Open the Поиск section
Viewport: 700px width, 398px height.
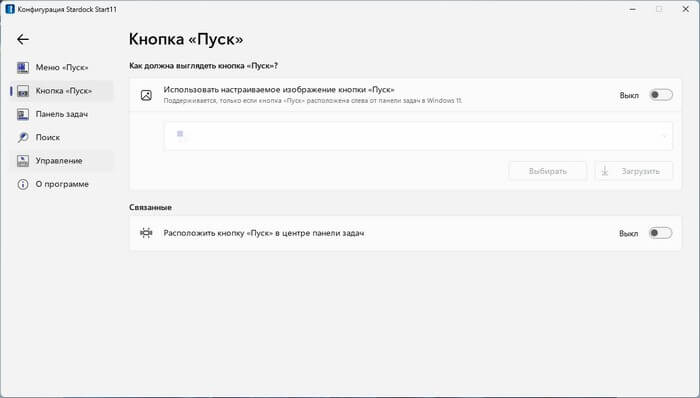[62, 137]
